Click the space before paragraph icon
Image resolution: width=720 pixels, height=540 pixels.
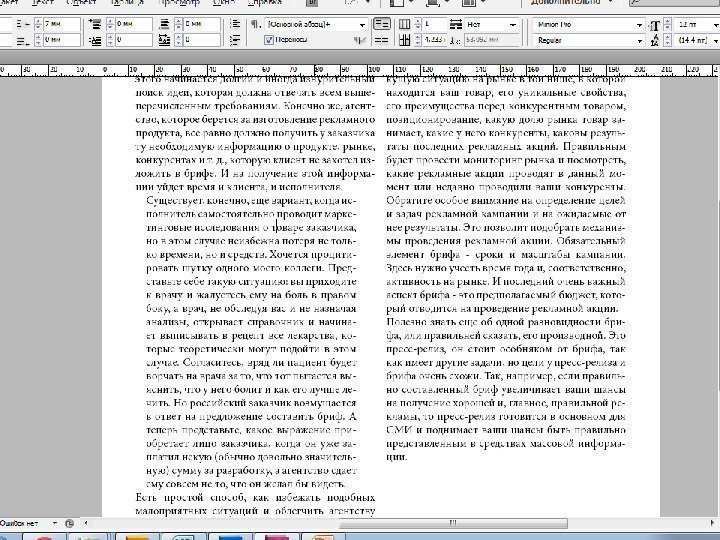tap(95, 24)
